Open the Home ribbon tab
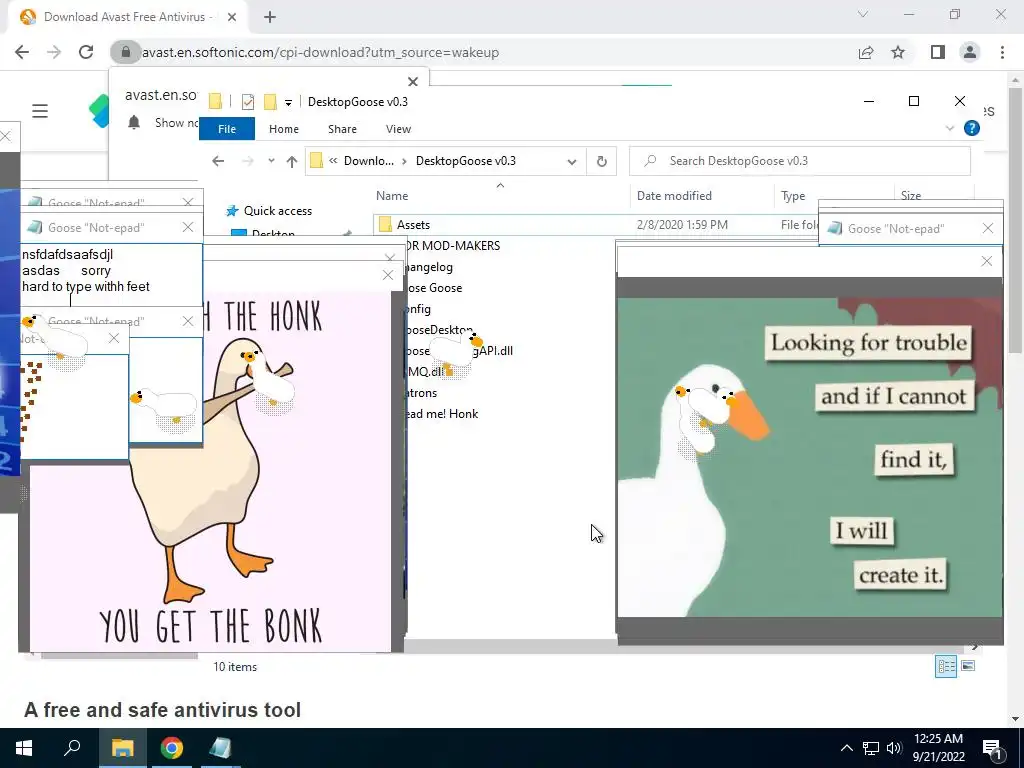The height and width of the screenshot is (768, 1024). click(283, 129)
